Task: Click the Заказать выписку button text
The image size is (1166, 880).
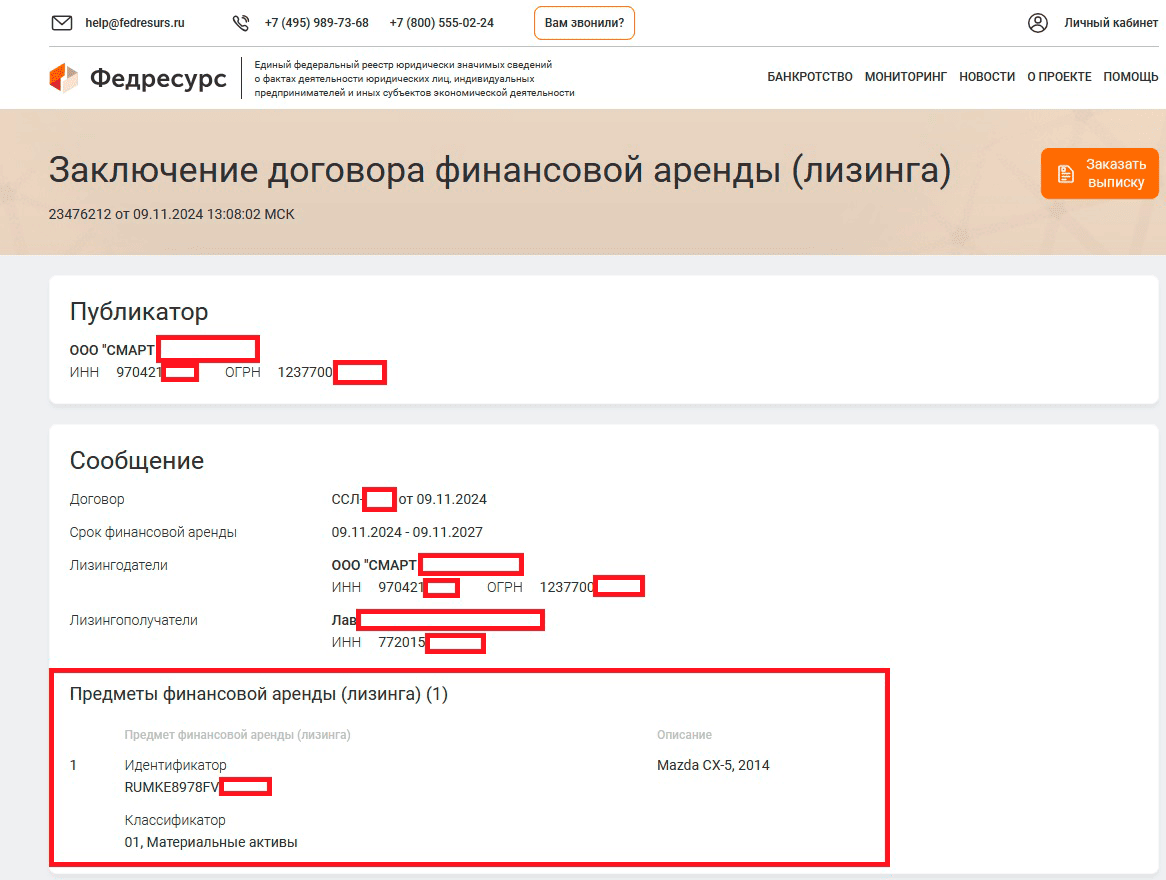Action: click(1115, 174)
